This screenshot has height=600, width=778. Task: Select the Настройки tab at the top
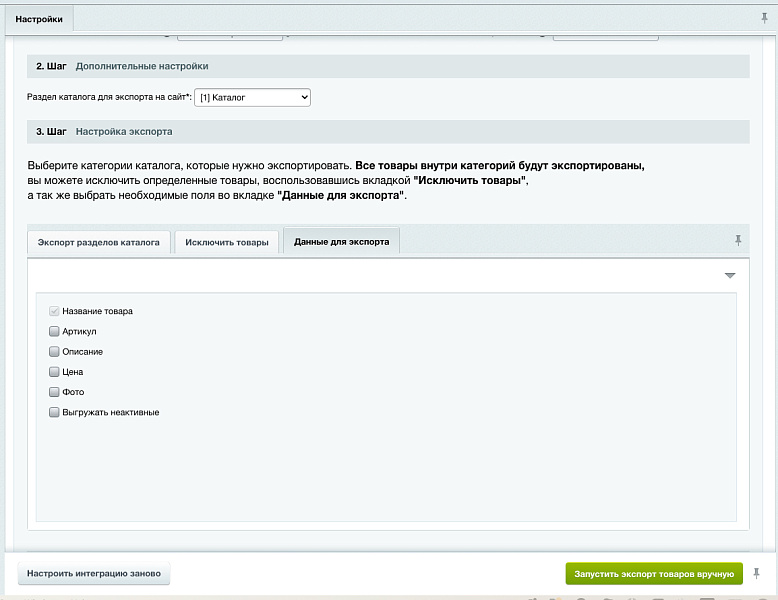(39, 19)
